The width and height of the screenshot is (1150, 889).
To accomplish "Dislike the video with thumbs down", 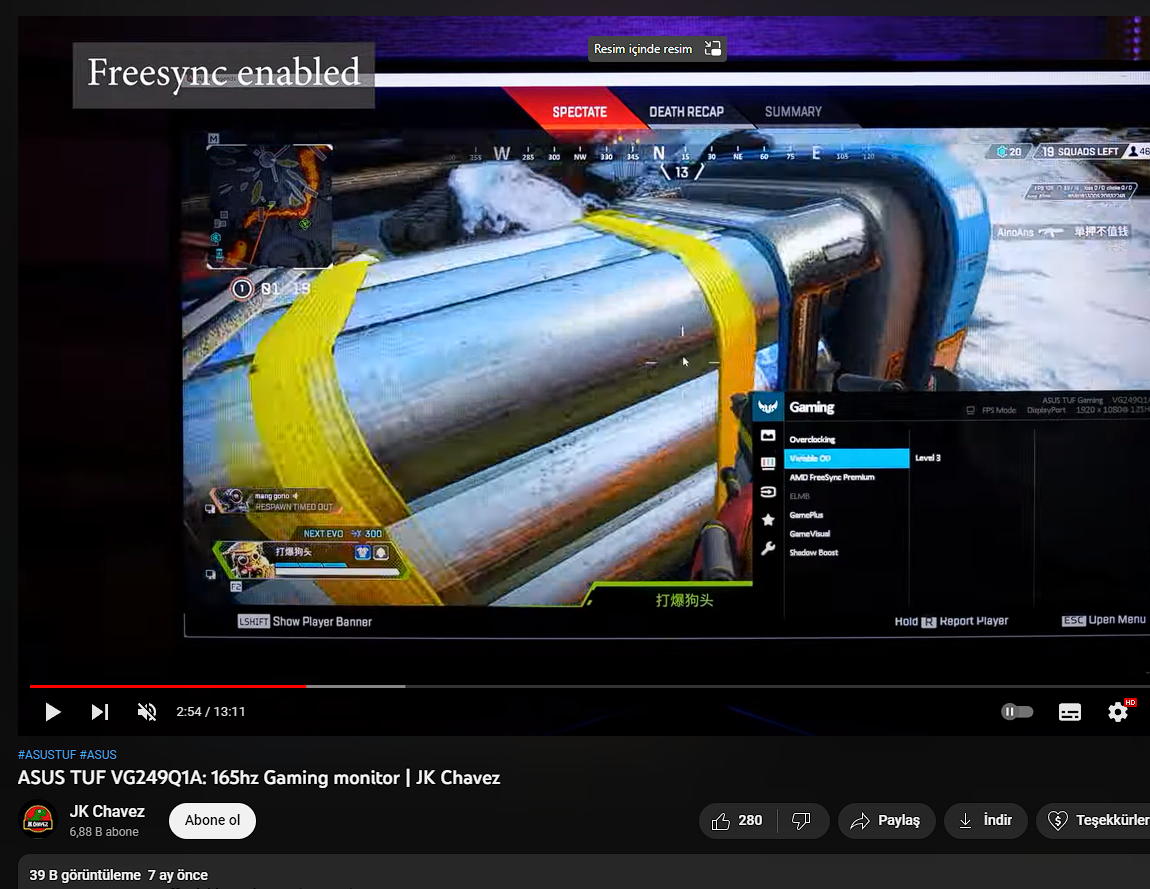I will (x=802, y=820).
